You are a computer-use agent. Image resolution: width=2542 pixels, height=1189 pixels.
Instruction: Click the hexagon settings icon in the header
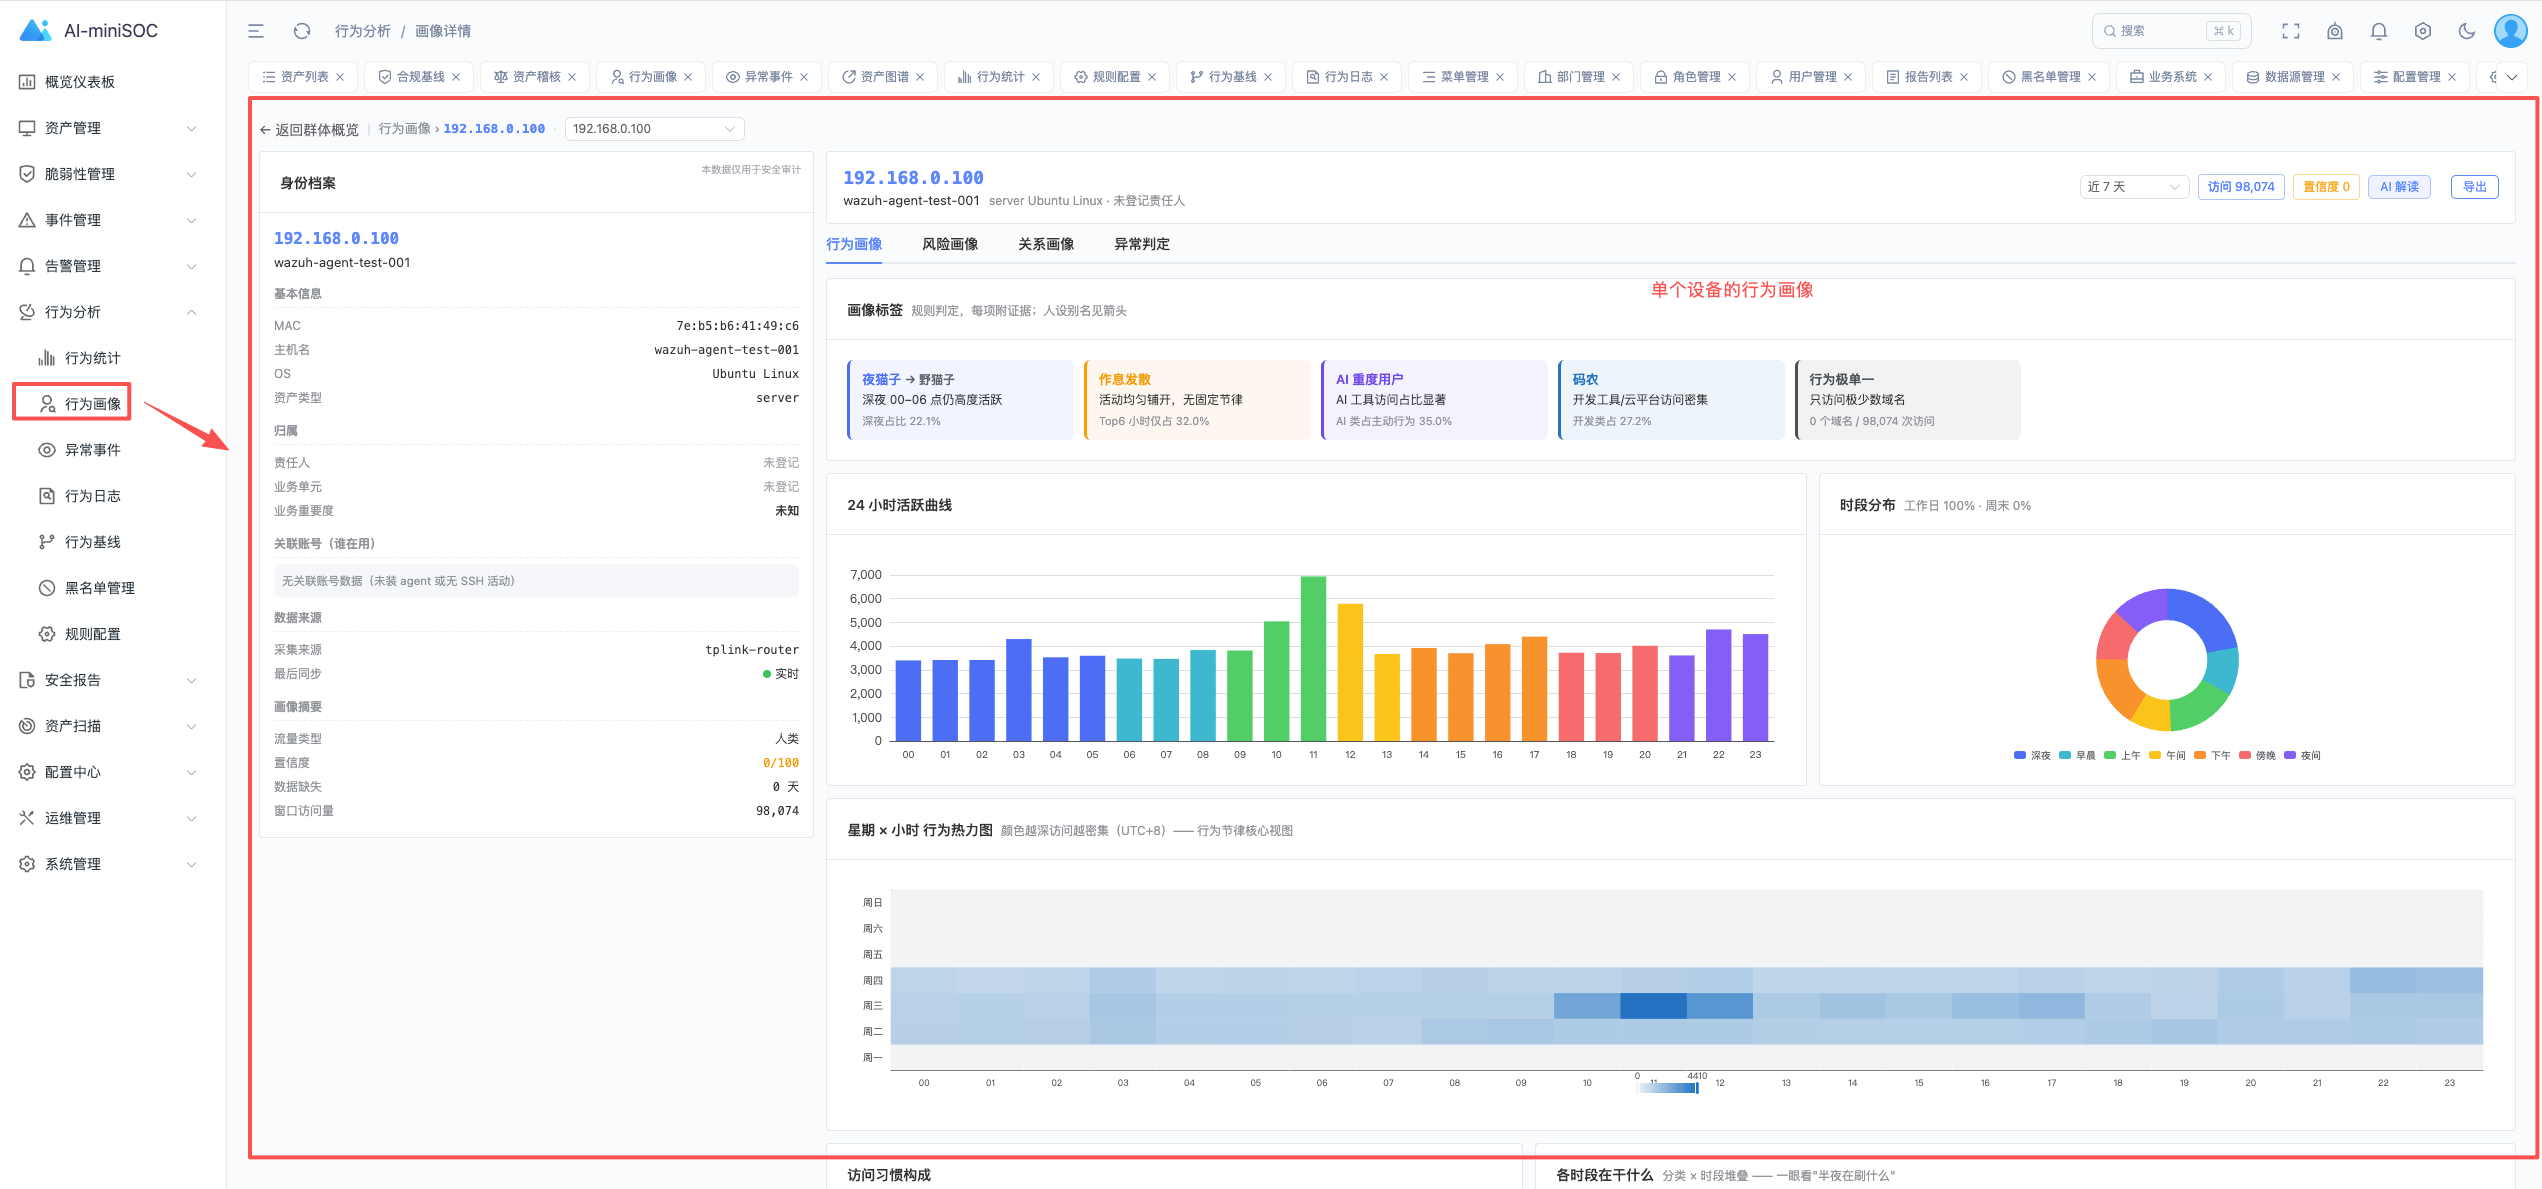(x=2423, y=31)
